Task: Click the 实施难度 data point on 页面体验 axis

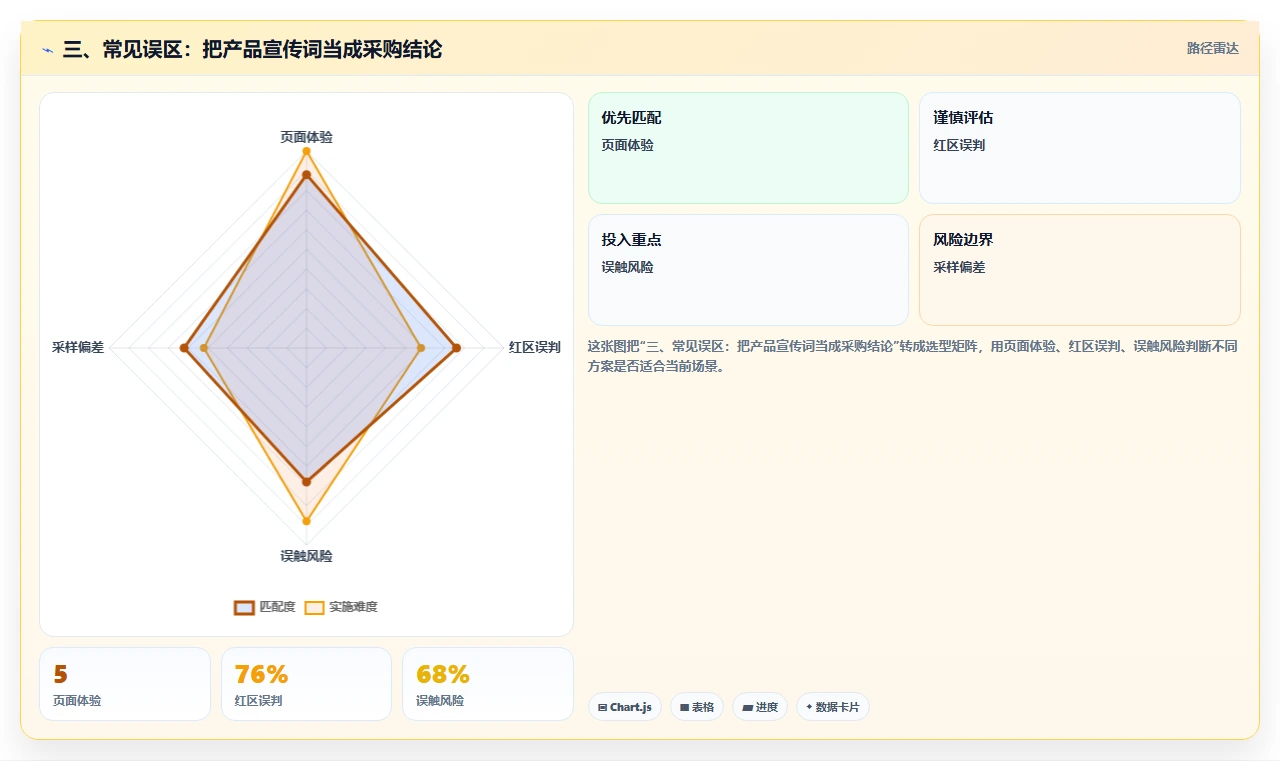Action: pos(306,151)
